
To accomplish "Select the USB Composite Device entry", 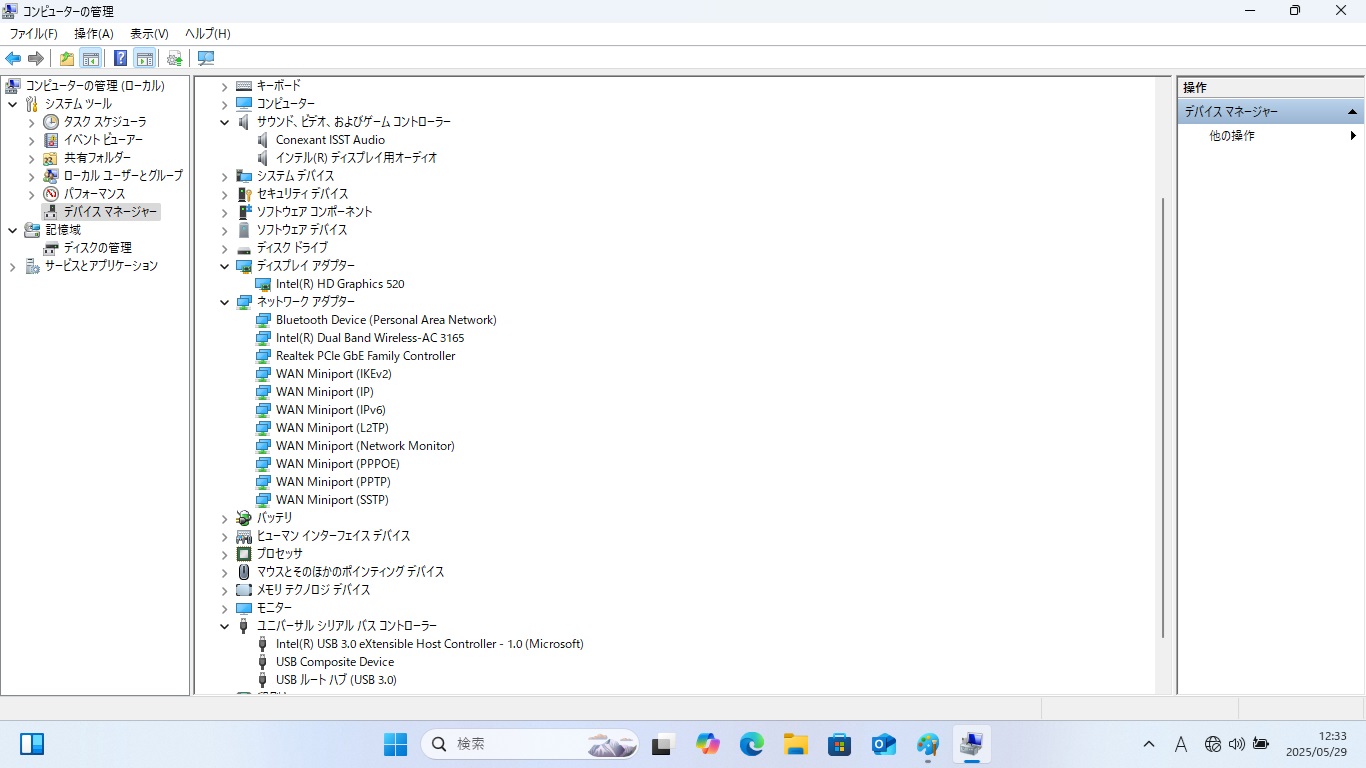I will (x=335, y=662).
